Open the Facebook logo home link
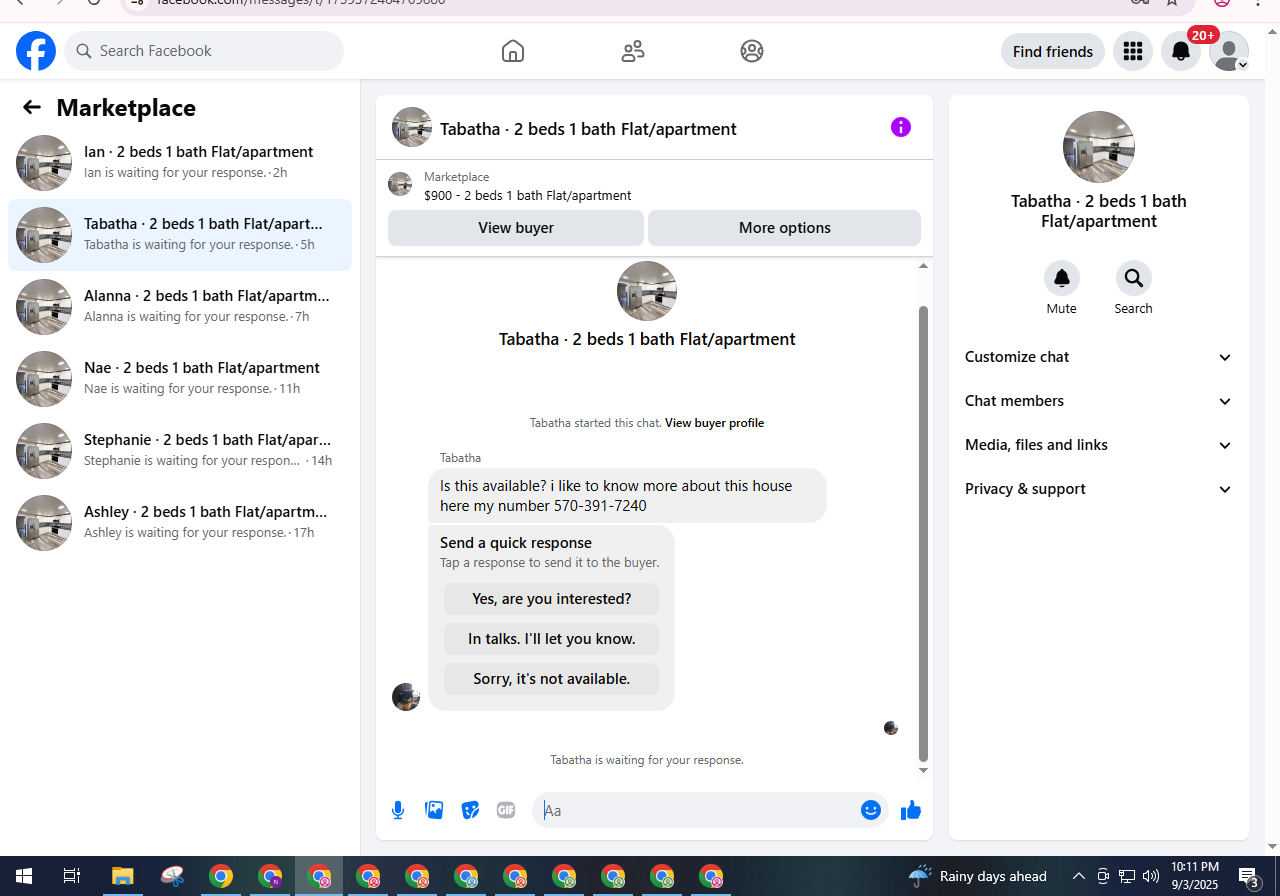1280x896 pixels. click(x=36, y=51)
